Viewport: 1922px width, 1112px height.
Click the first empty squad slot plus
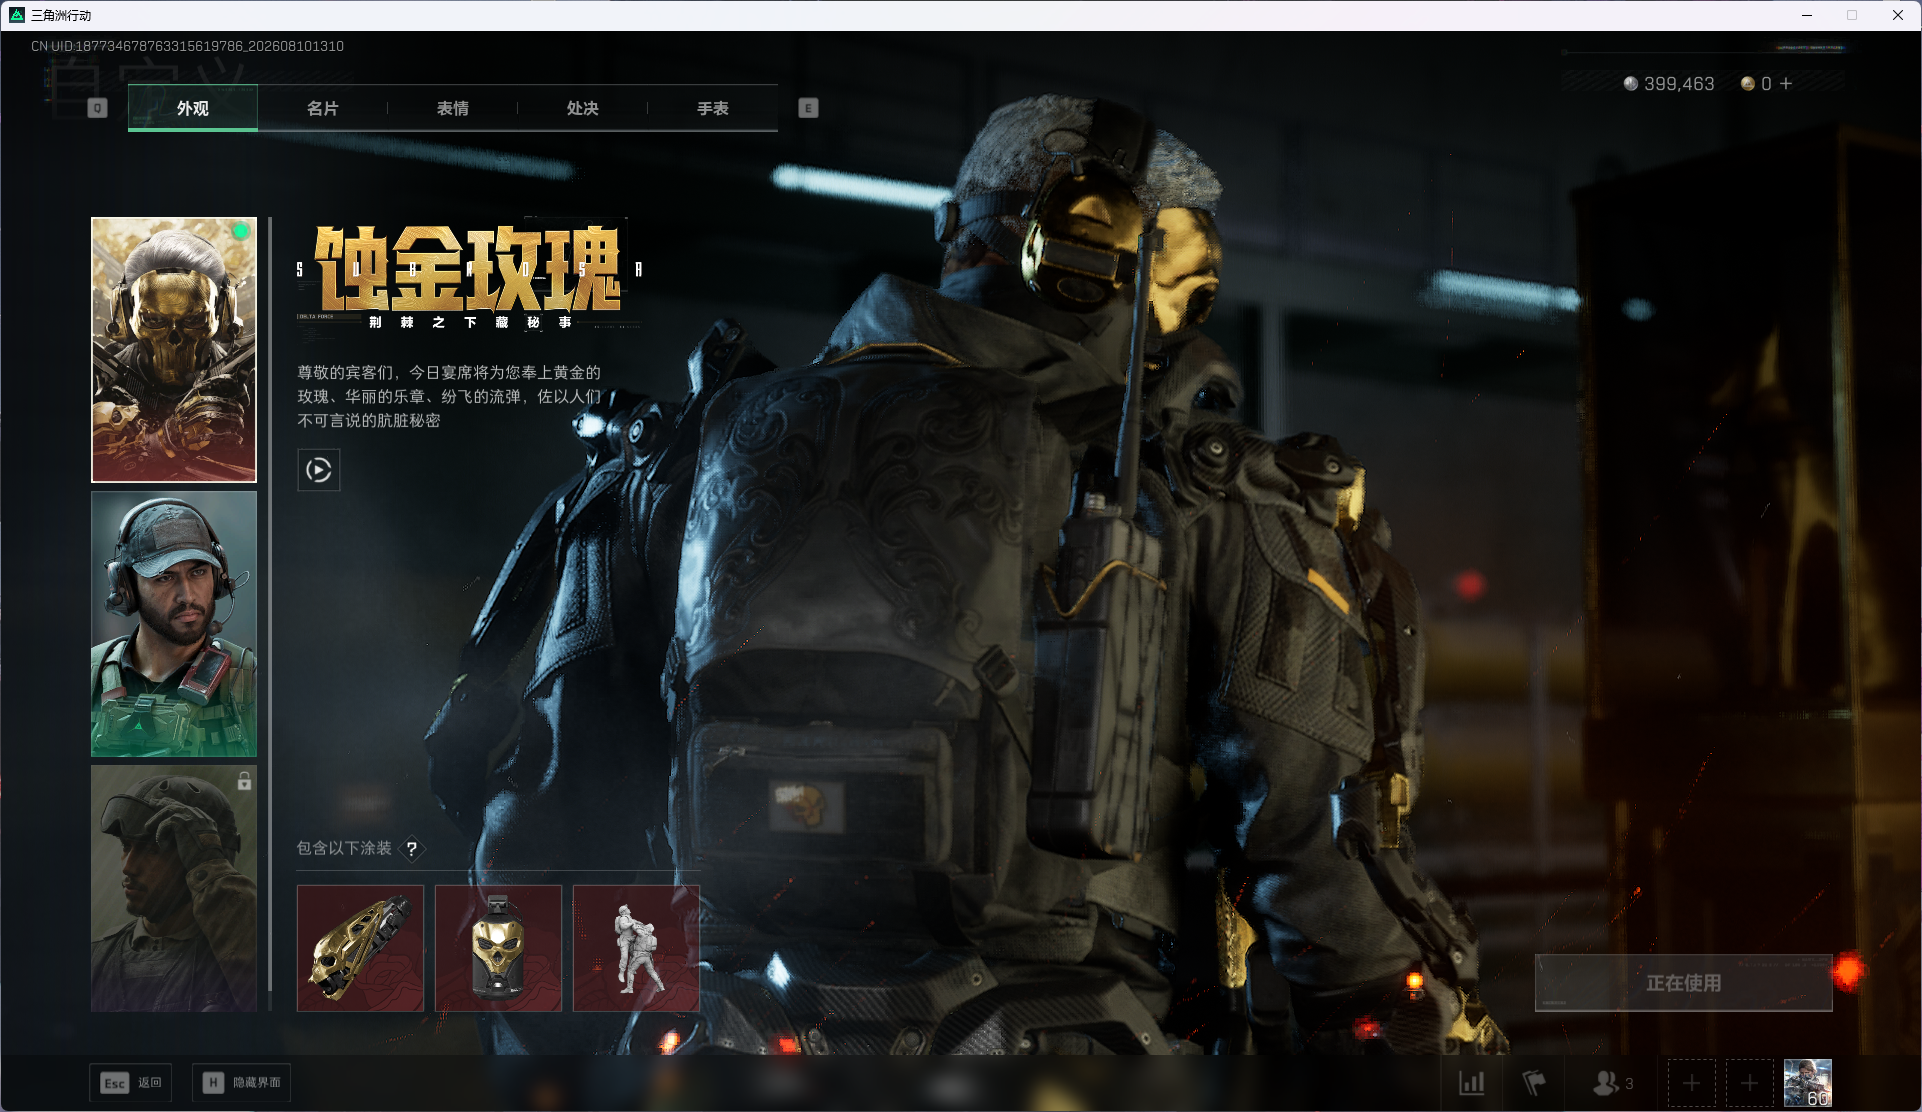click(1691, 1083)
